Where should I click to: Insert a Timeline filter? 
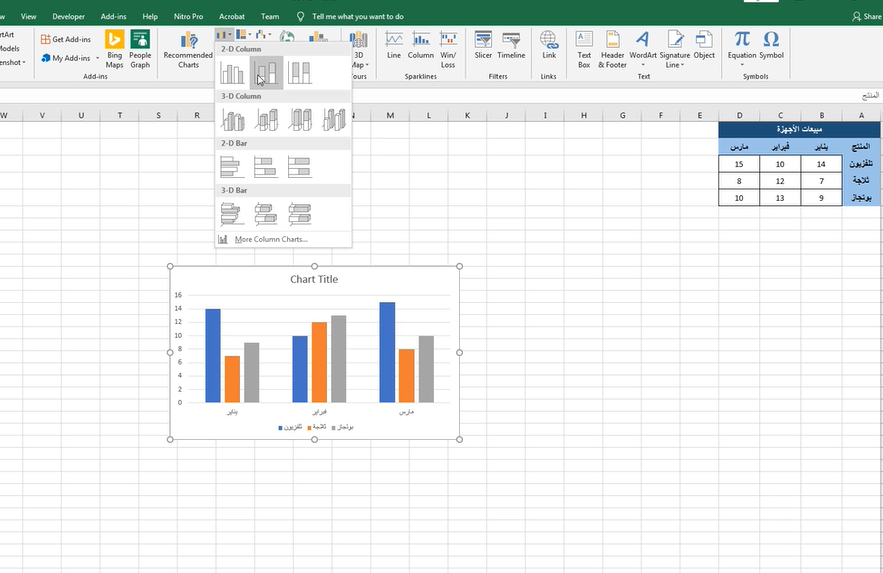511,45
